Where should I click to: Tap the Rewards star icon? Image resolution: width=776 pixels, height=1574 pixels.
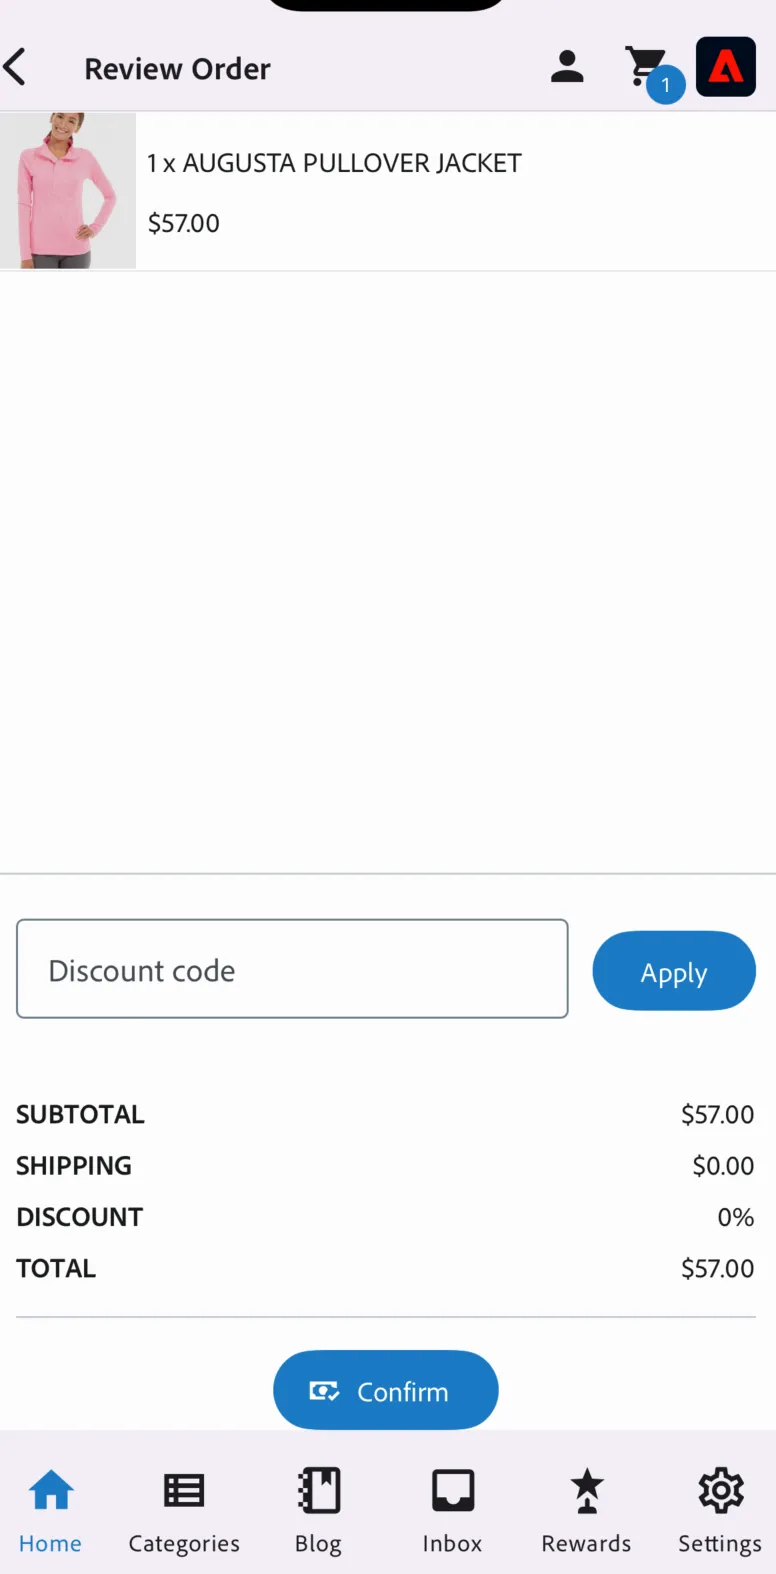pos(587,1490)
